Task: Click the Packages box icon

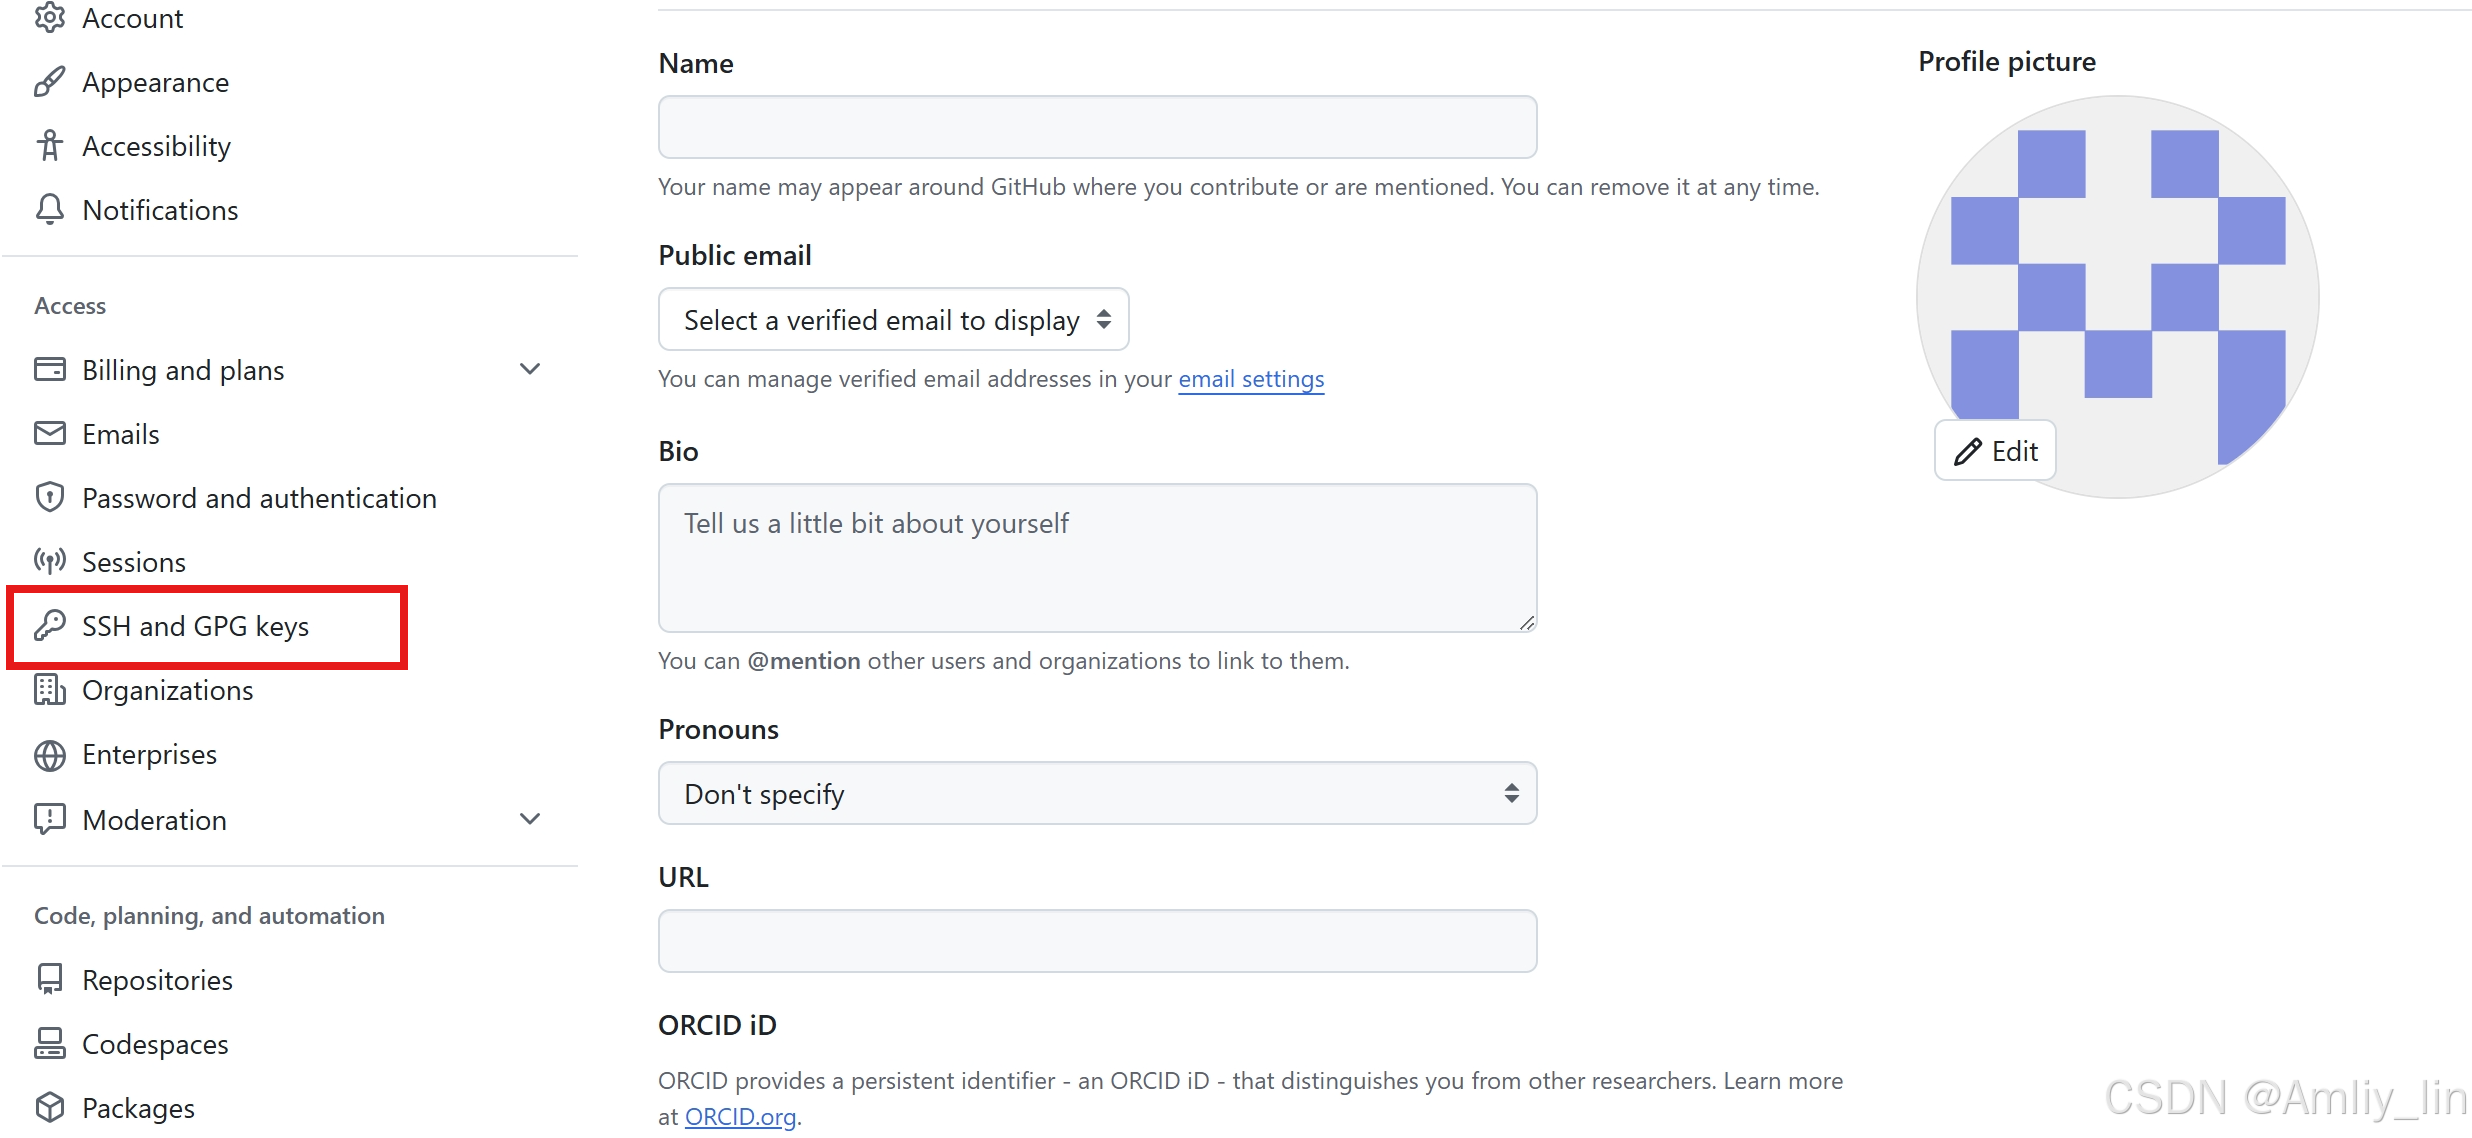Action: (x=49, y=1108)
